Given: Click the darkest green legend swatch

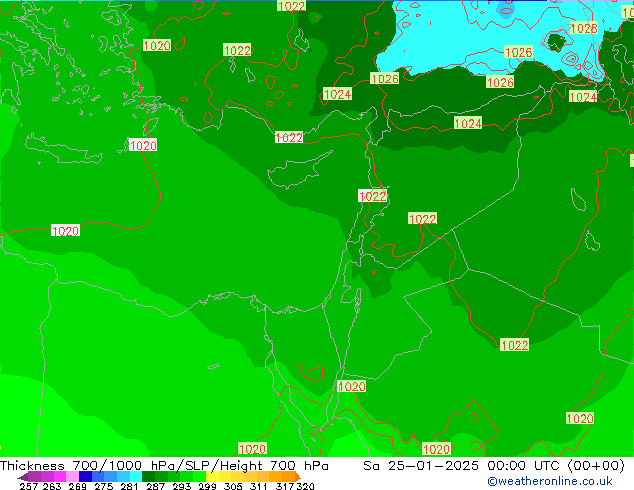Looking at the screenshot, I should coord(148,476).
